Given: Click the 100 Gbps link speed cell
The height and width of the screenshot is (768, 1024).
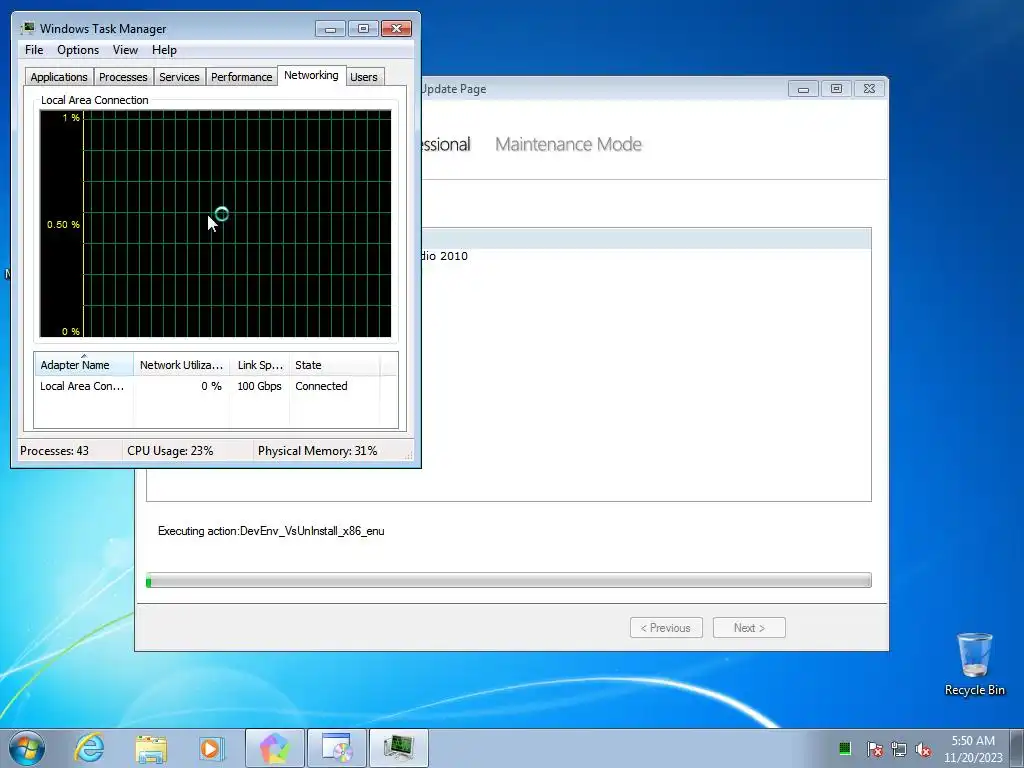Looking at the screenshot, I should [x=259, y=386].
